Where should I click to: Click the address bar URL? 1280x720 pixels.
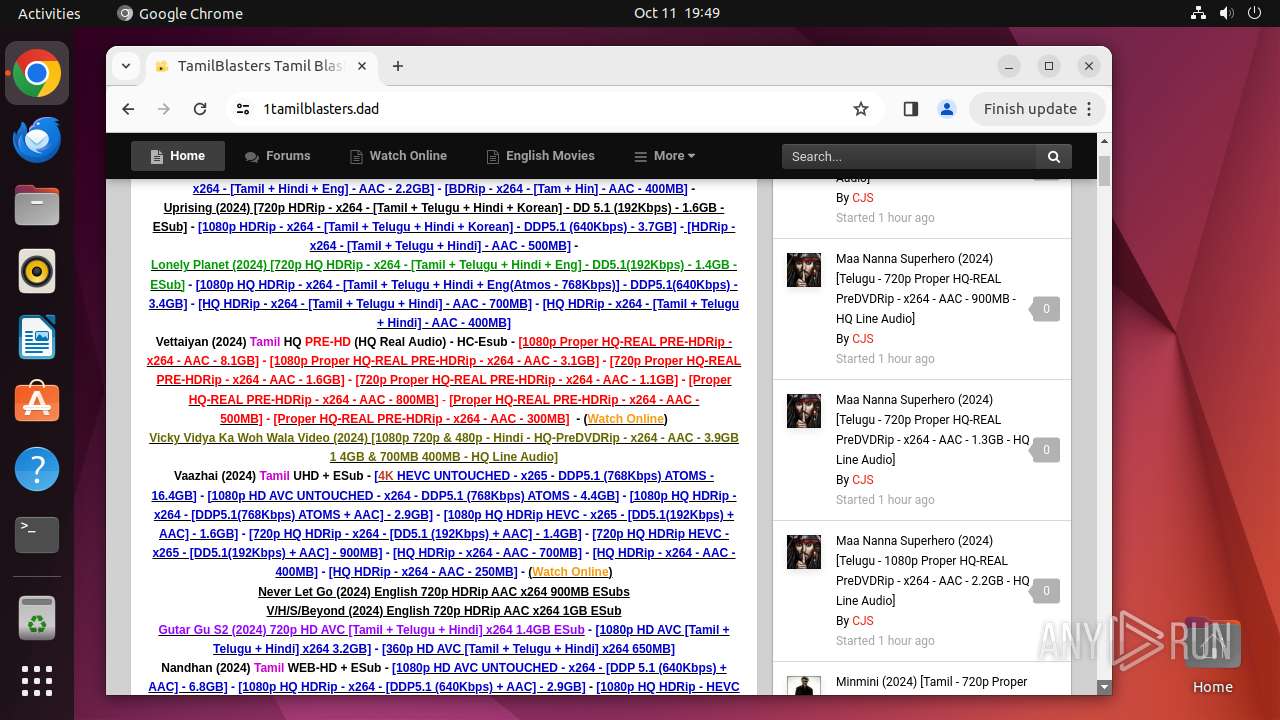tap(321, 109)
